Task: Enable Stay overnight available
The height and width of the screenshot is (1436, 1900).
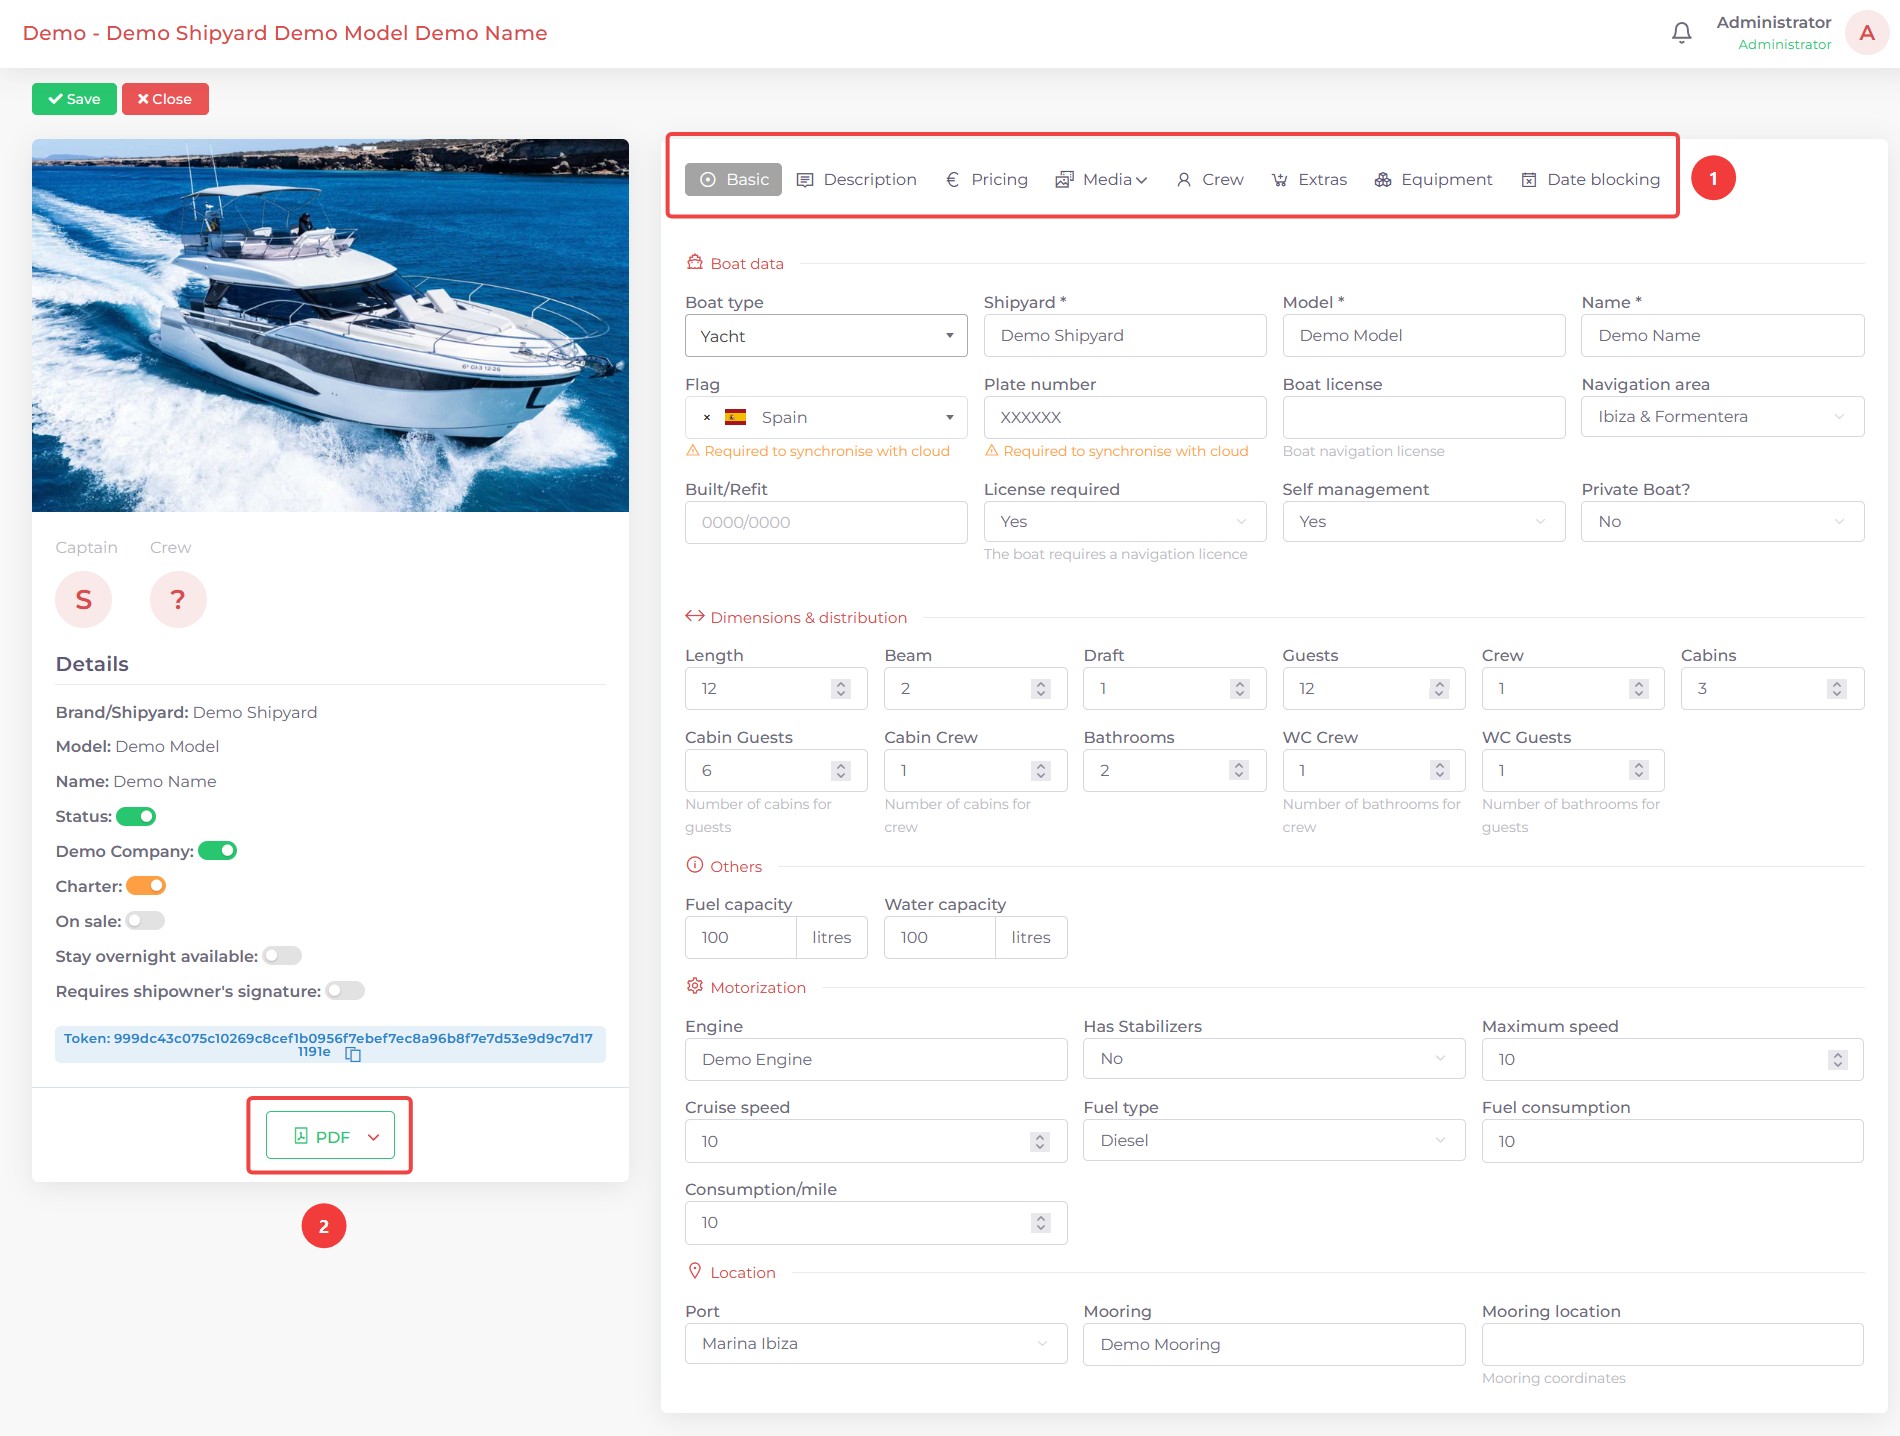Action: tap(282, 956)
